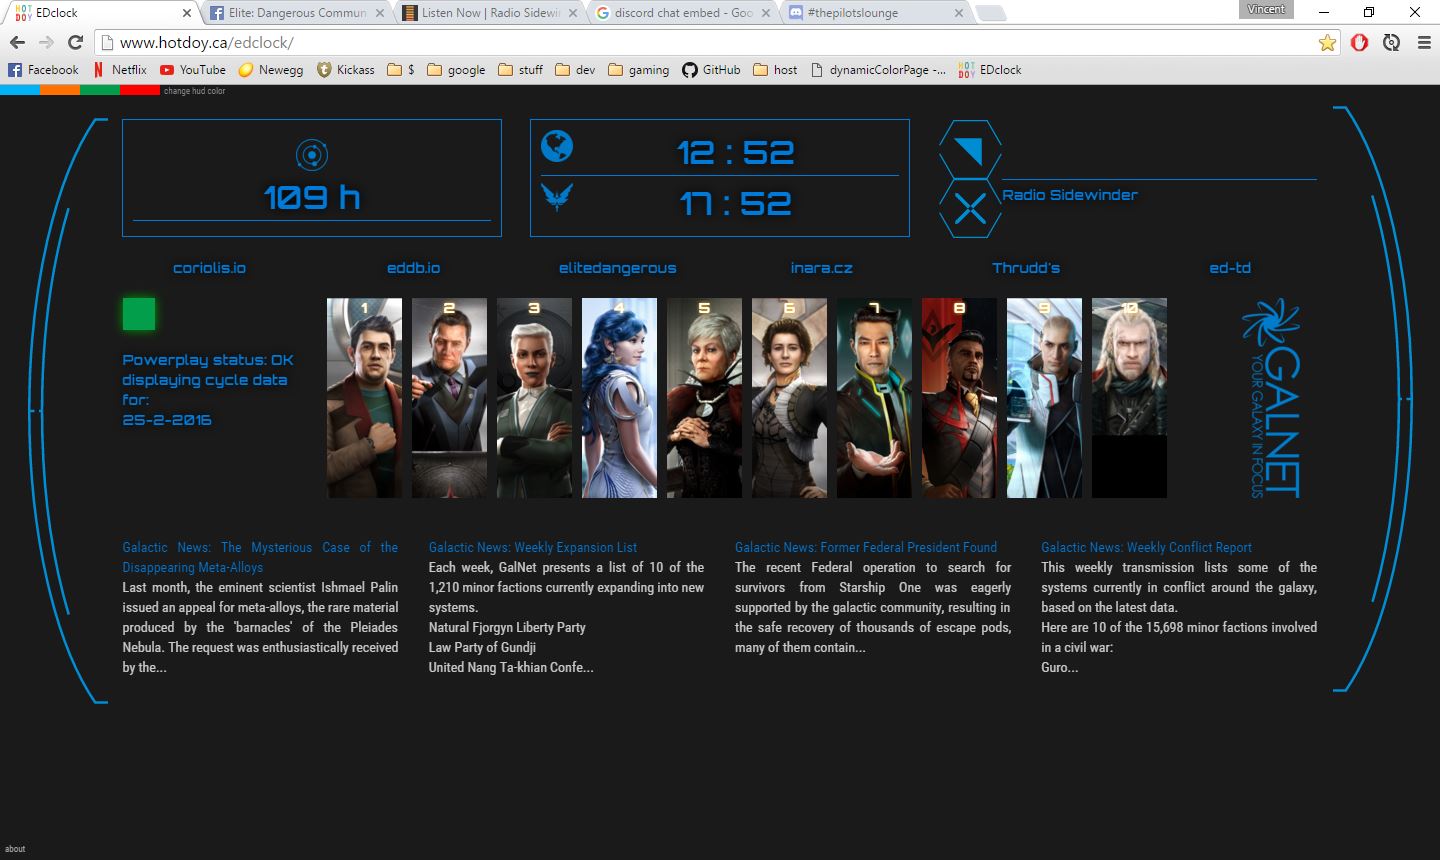Switch to #thepilotslounge tab

(876, 13)
